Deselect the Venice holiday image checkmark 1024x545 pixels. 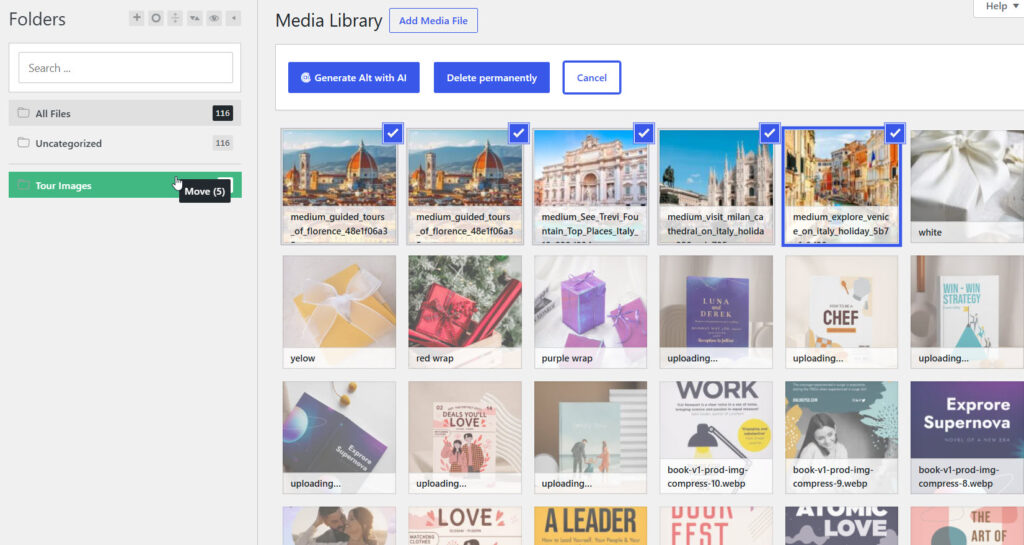click(x=895, y=133)
